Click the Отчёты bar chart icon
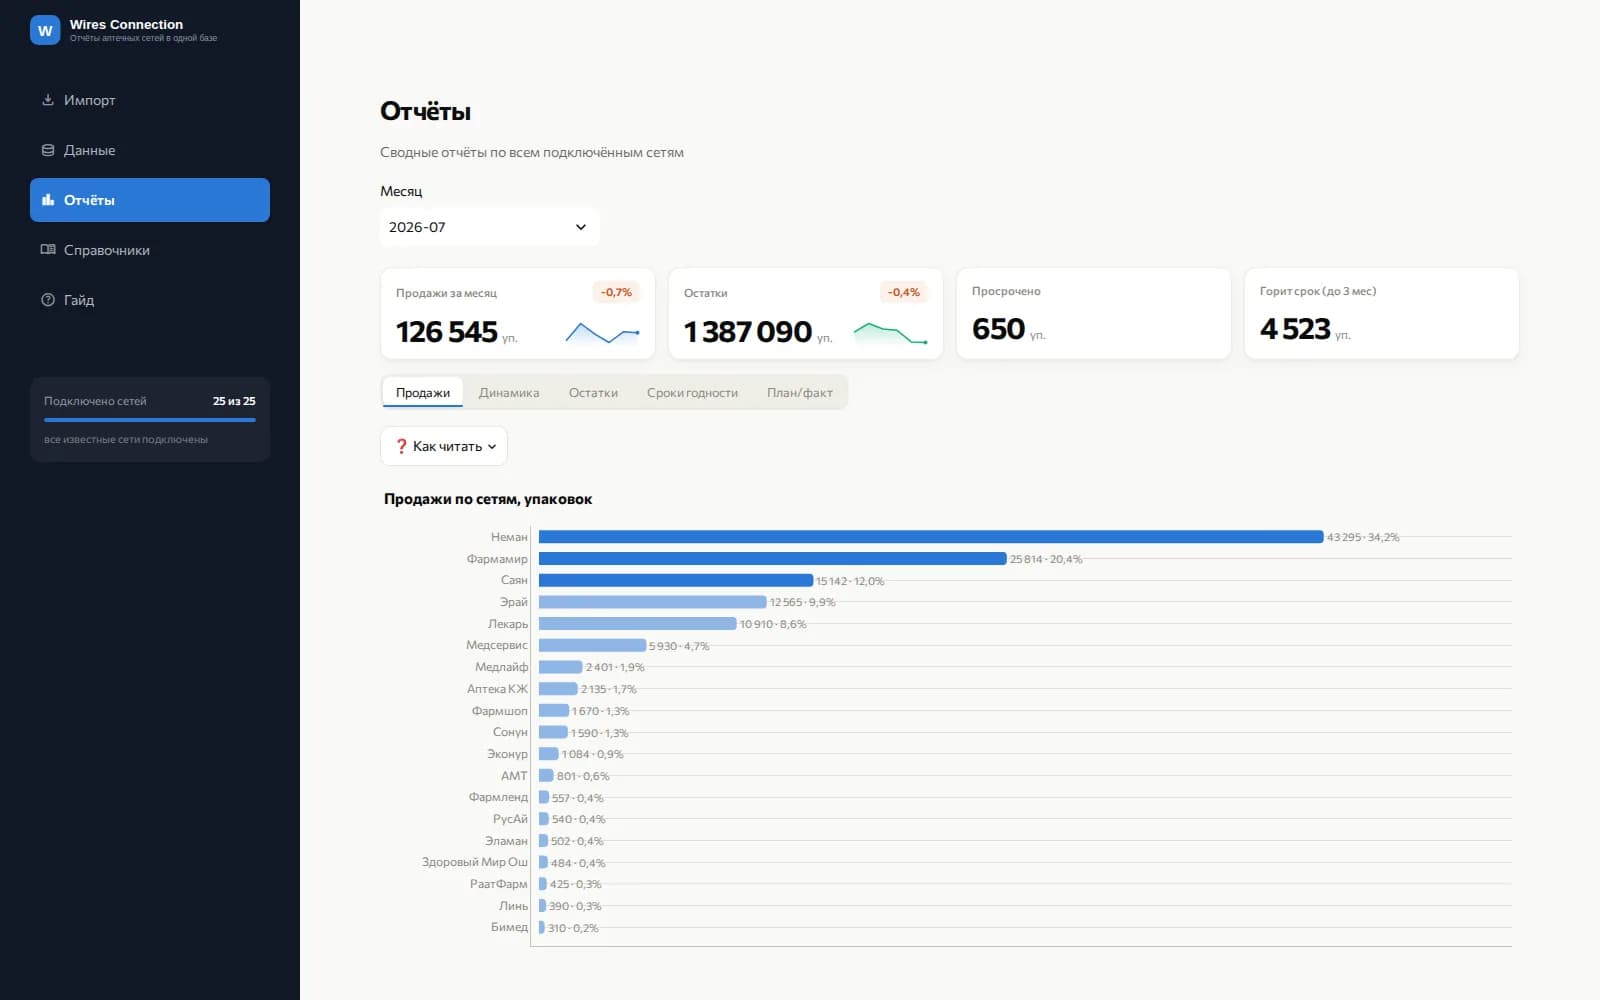 47,200
